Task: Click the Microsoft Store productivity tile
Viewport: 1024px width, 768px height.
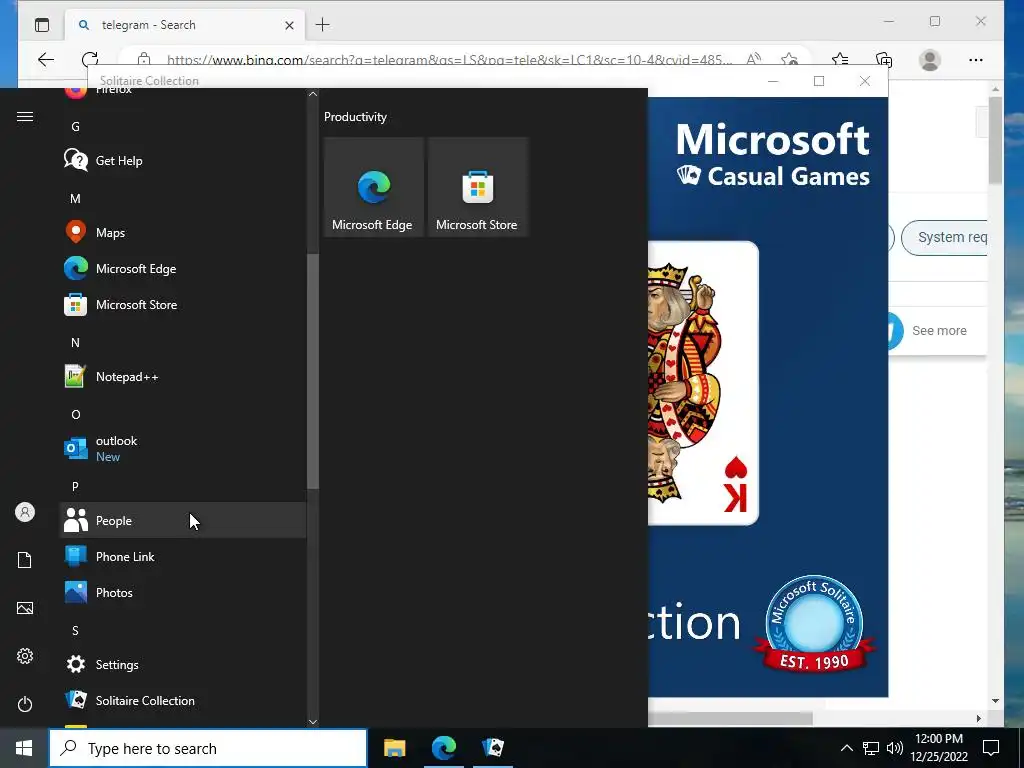Action: click(x=477, y=187)
